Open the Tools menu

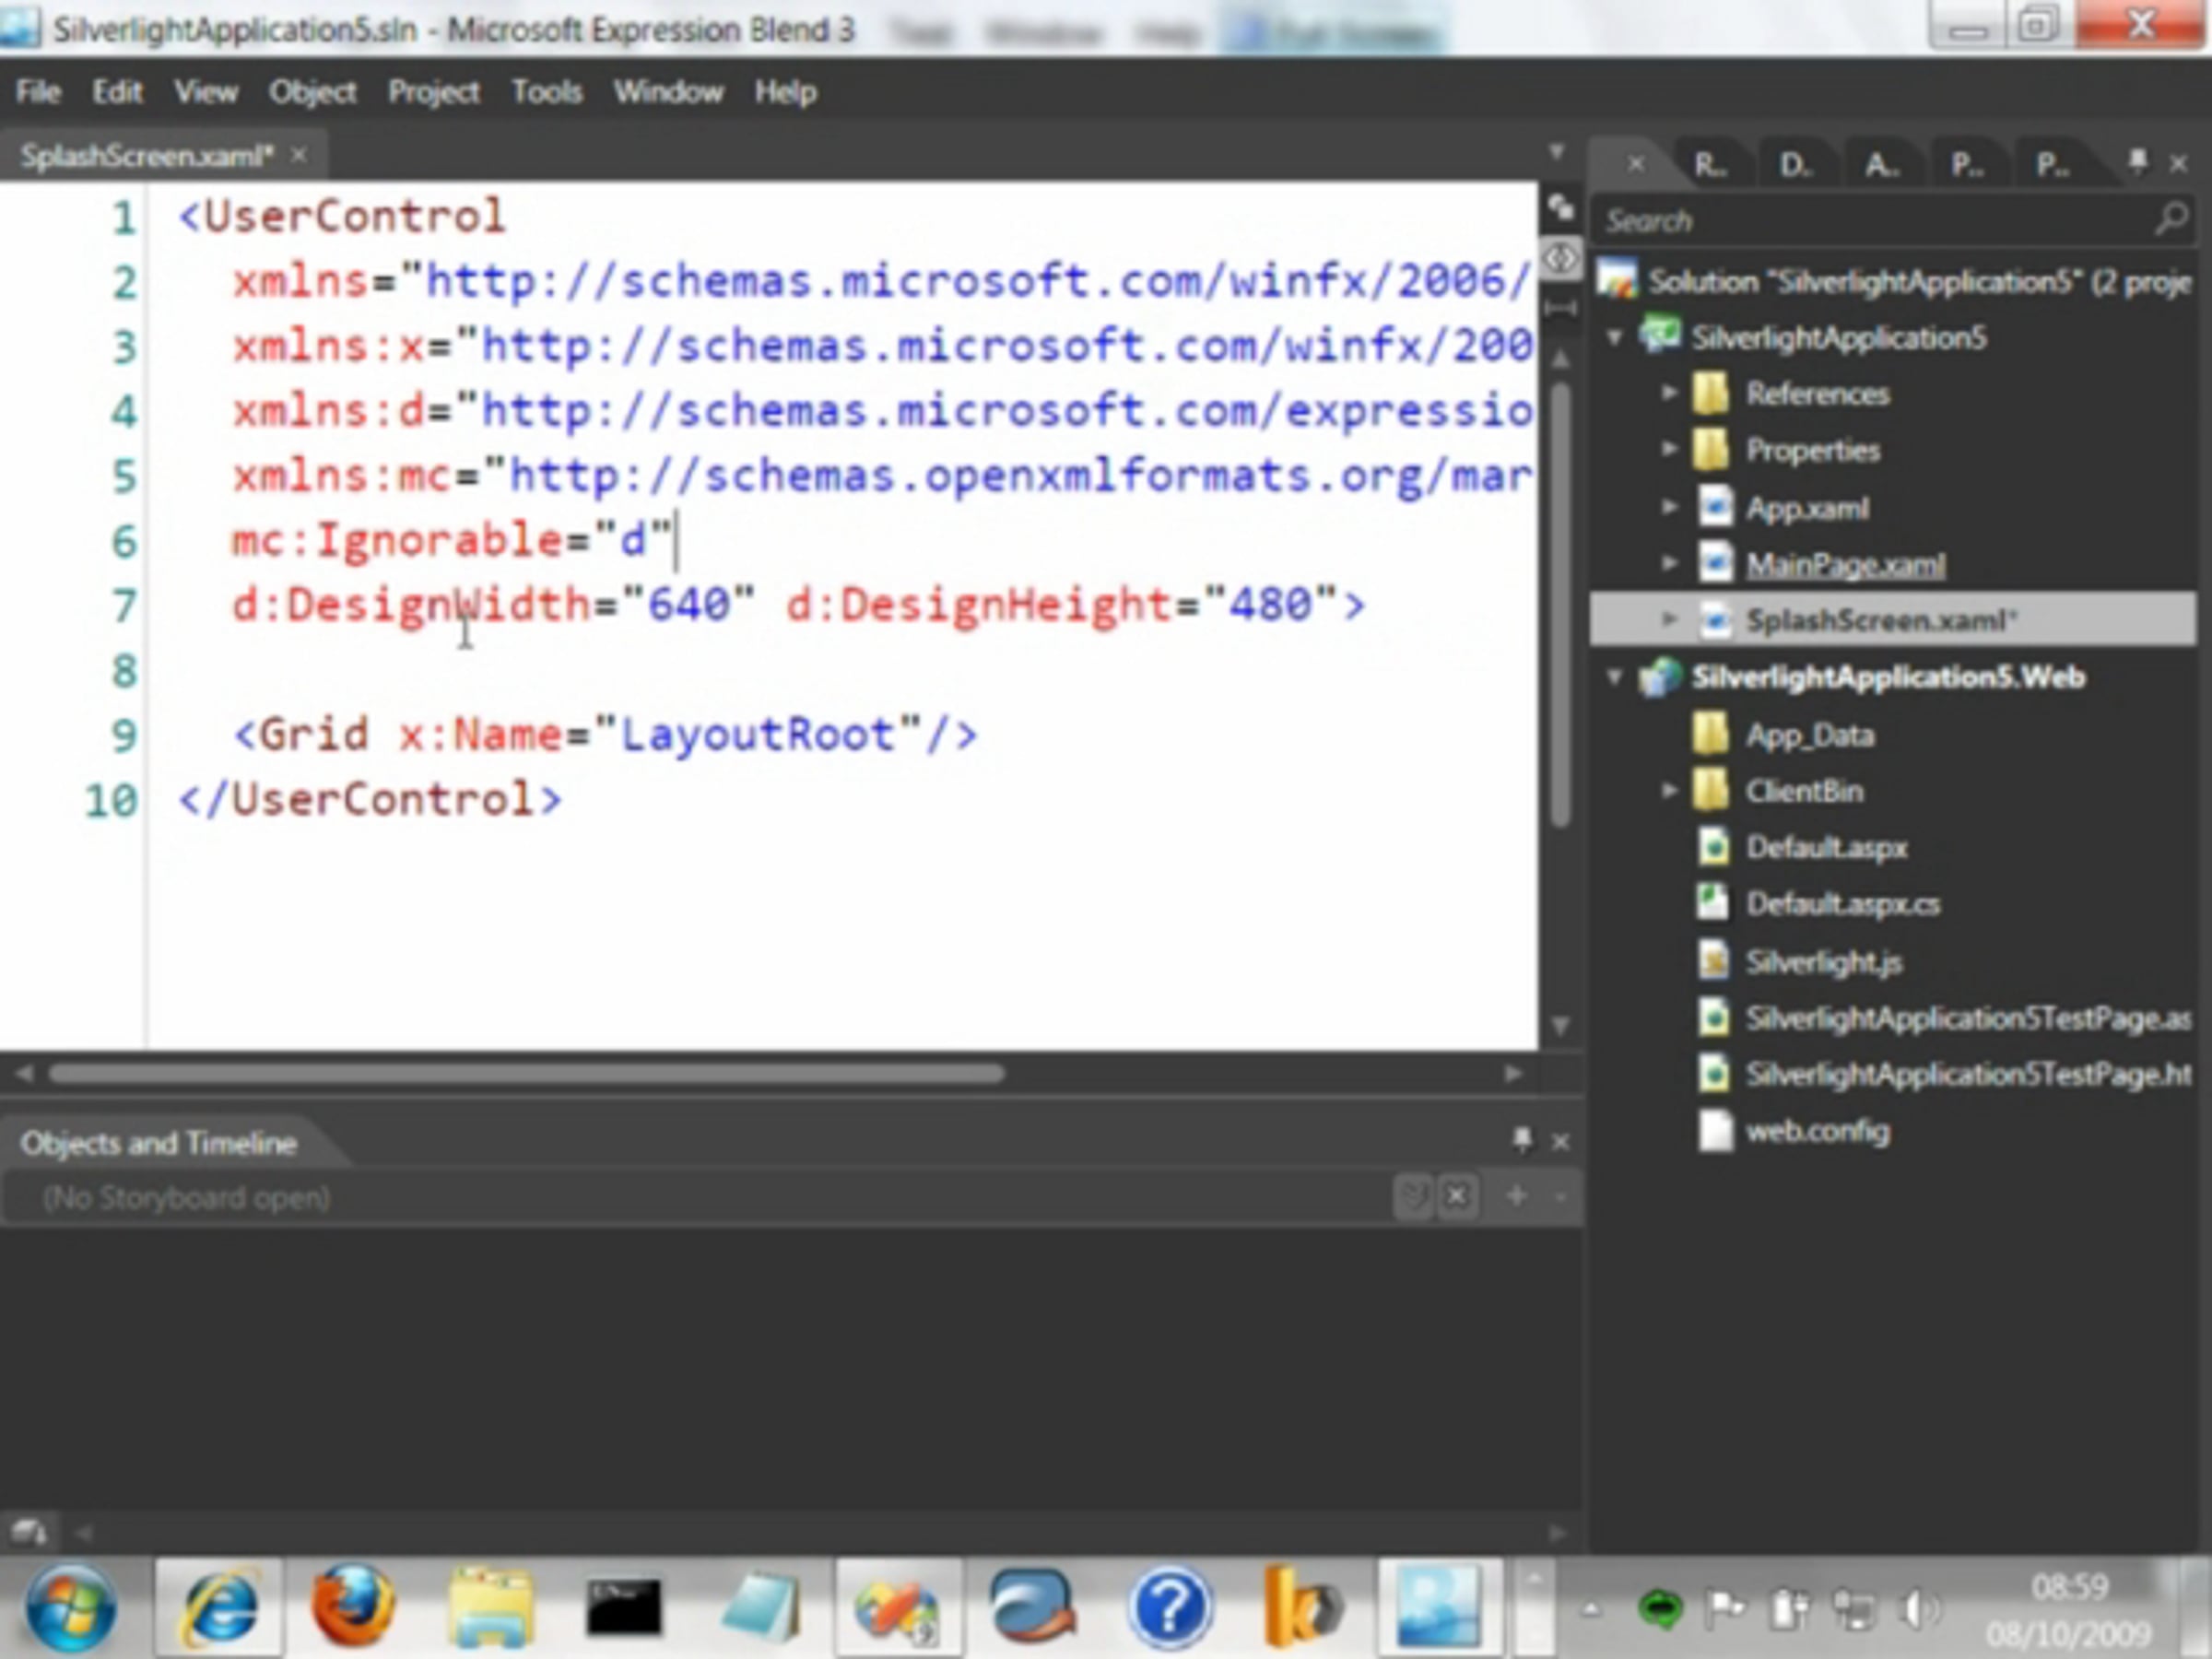547,92
